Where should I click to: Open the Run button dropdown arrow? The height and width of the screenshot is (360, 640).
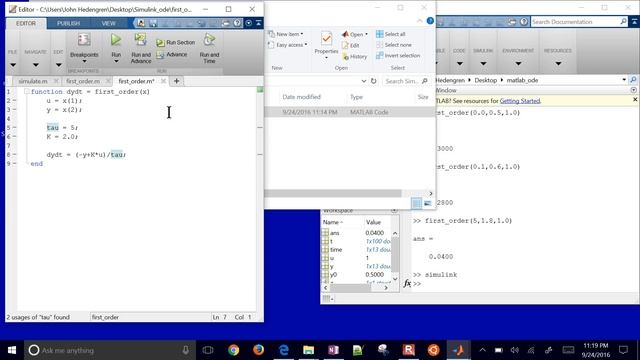pyautogui.click(x=116, y=61)
